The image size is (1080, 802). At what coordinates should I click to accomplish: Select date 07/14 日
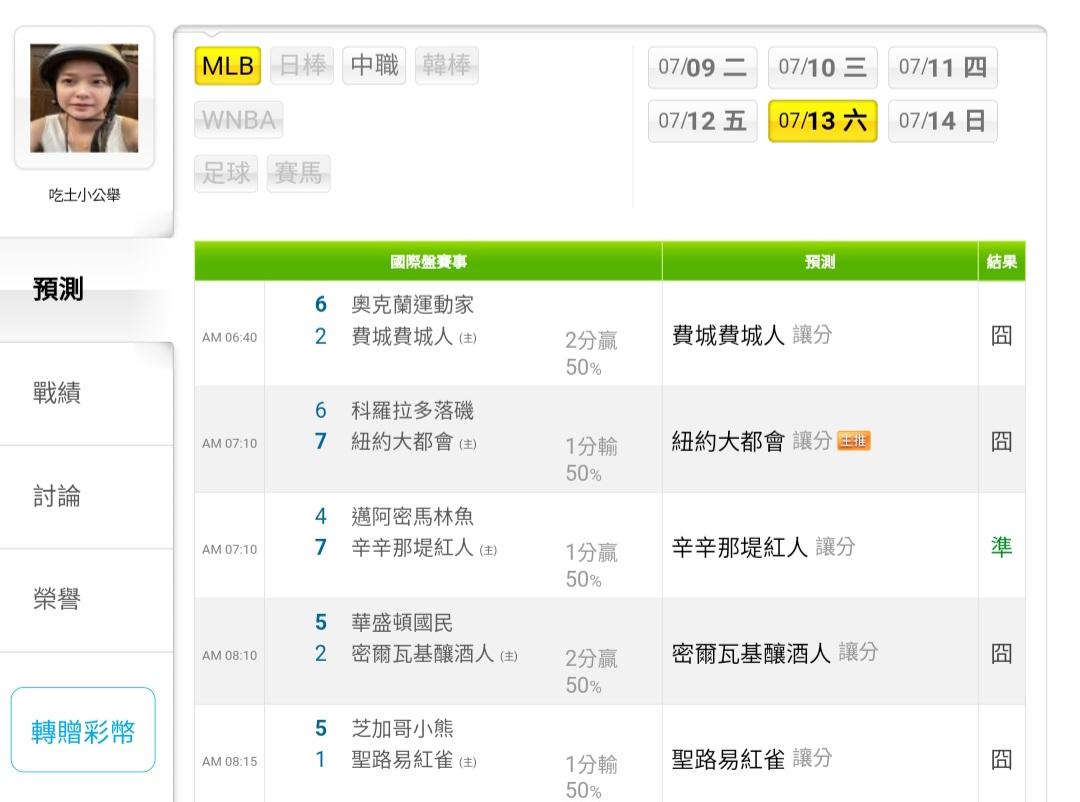[x=943, y=121]
